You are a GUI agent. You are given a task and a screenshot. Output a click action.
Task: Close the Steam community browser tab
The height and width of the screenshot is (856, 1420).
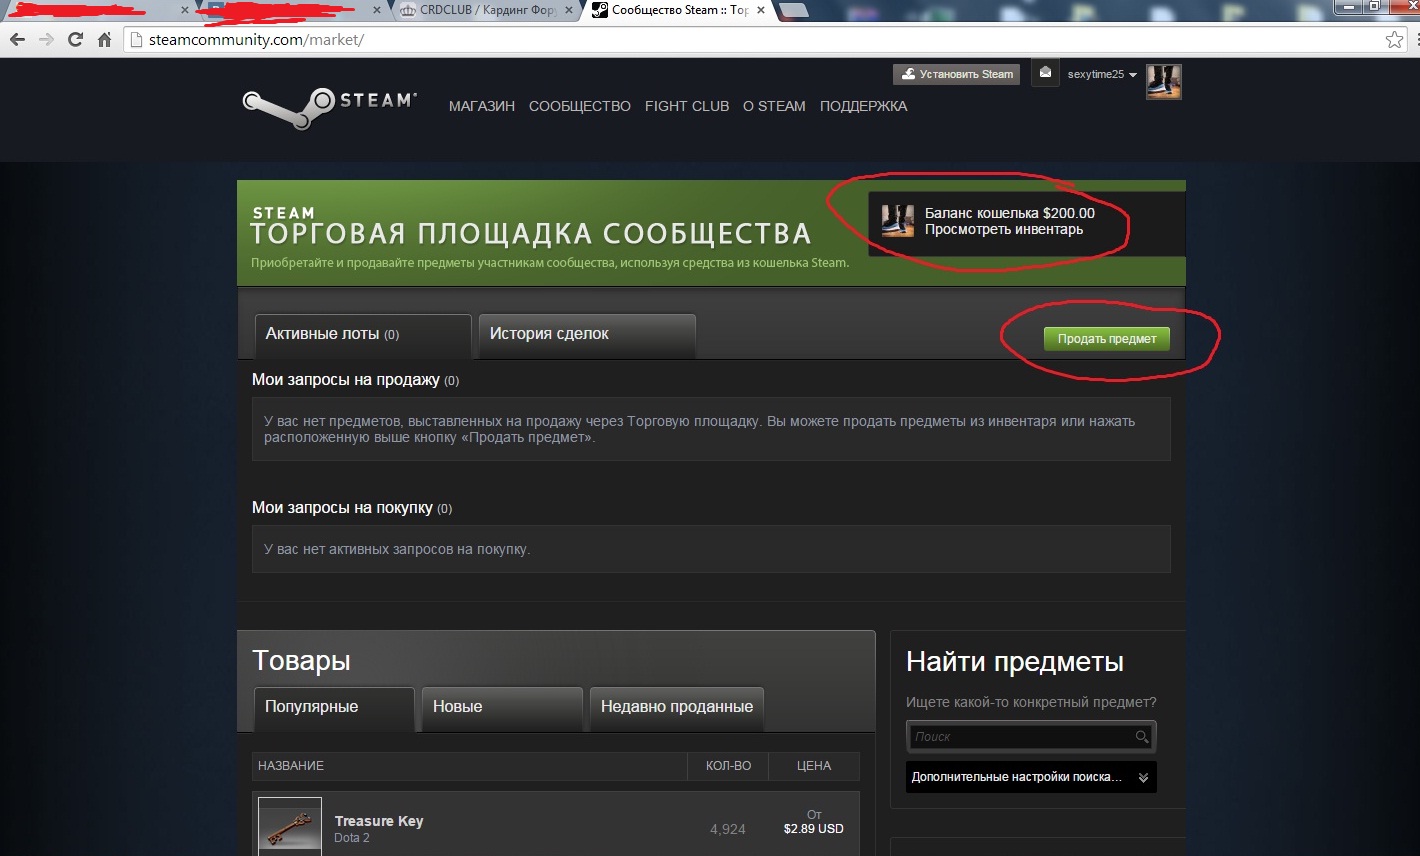click(763, 10)
